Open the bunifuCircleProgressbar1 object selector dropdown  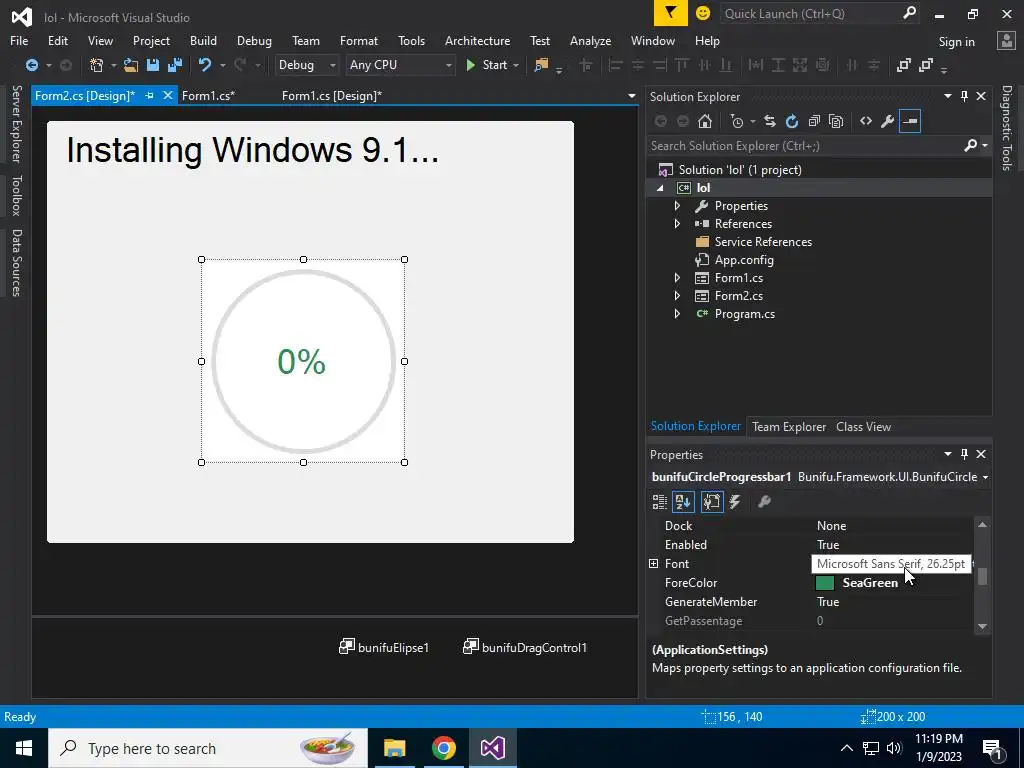(x=985, y=477)
